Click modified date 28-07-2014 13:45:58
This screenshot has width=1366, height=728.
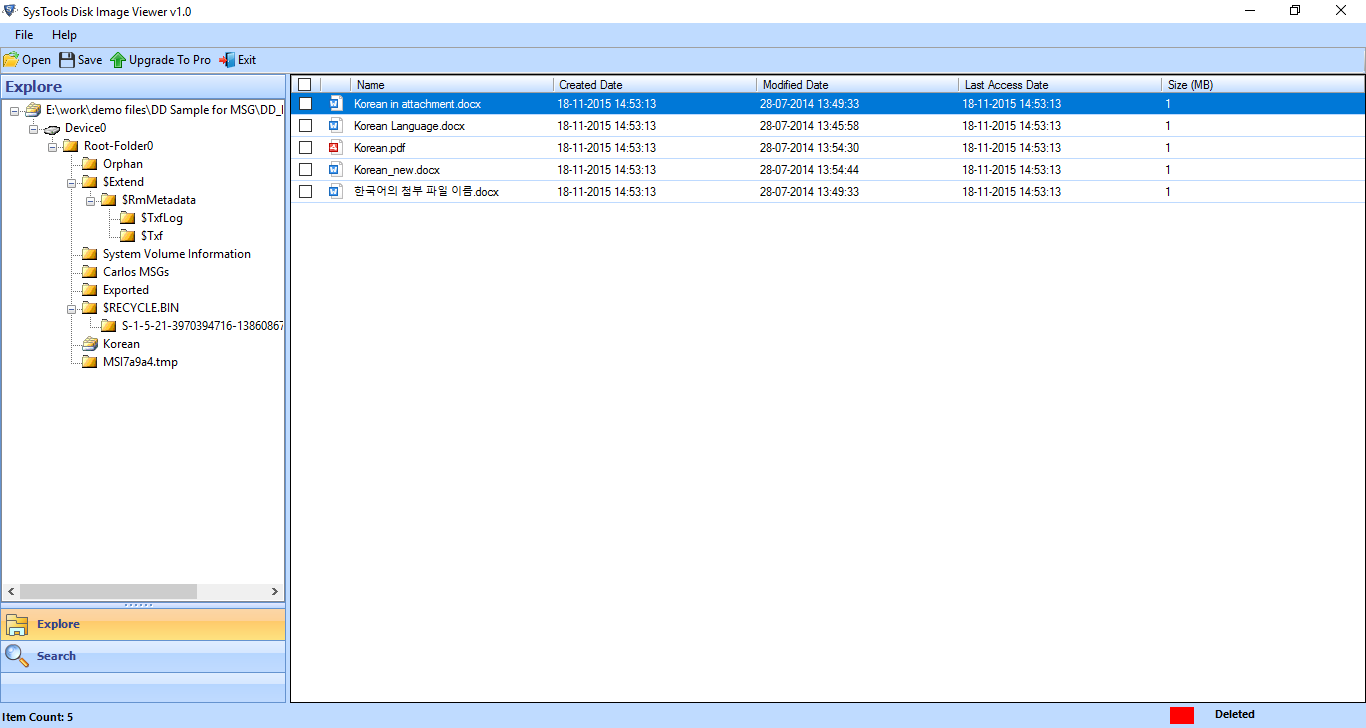809,126
